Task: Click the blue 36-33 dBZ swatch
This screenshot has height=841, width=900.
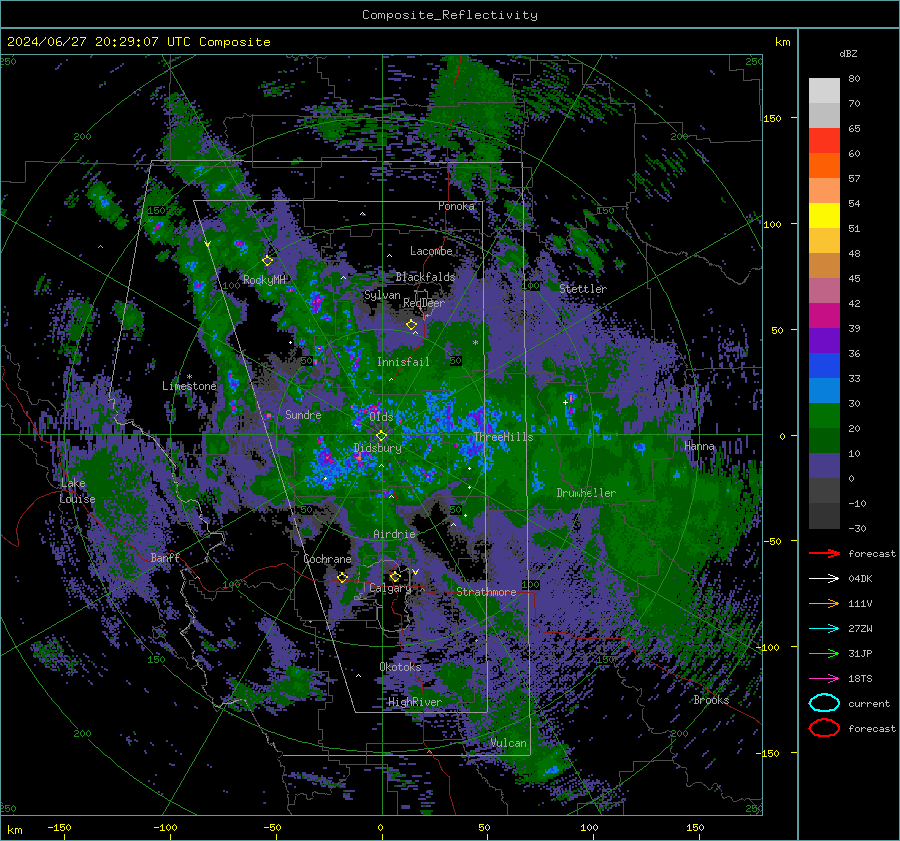Action: pyautogui.click(x=824, y=365)
